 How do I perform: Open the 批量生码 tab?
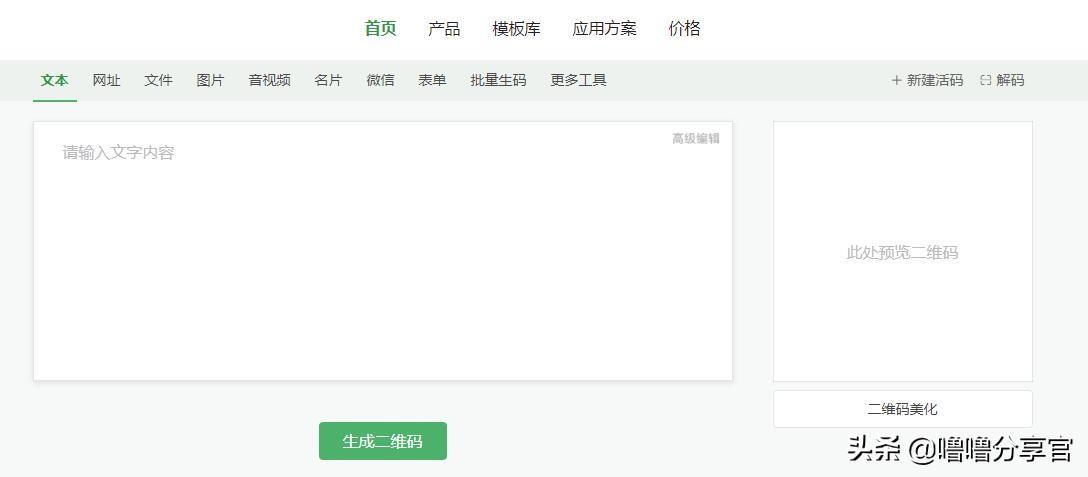coord(498,80)
